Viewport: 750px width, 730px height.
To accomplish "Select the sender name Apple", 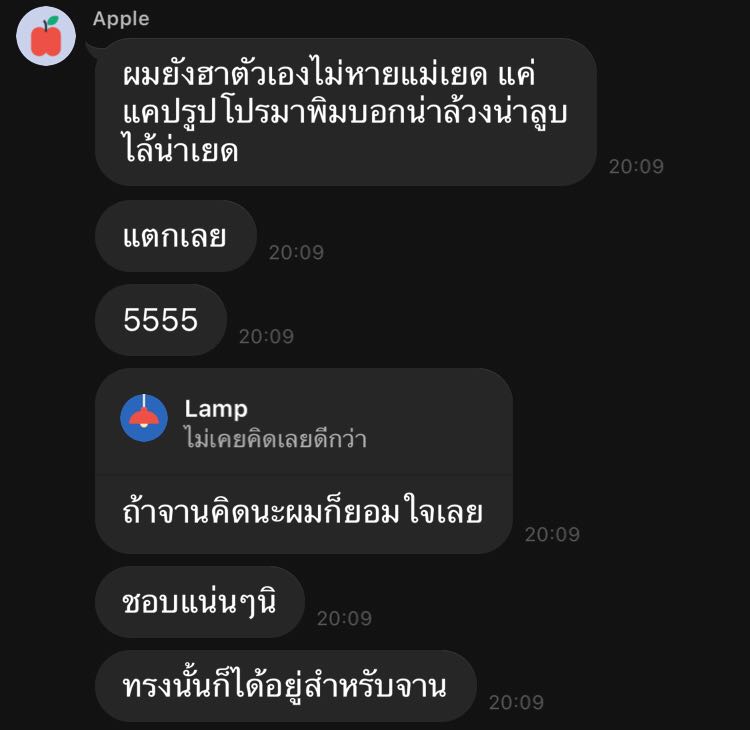I will point(121,19).
